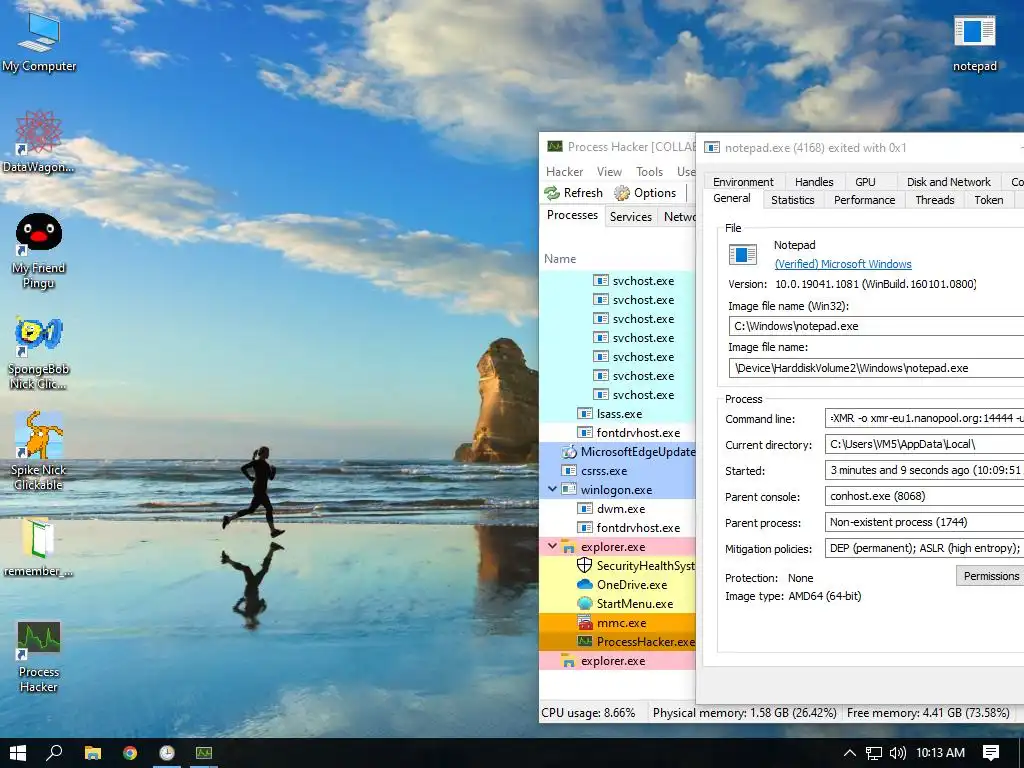This screenshot has height=768, width=1024.
Task: Click the Permissions button
Action: click(x=991, y=575)
